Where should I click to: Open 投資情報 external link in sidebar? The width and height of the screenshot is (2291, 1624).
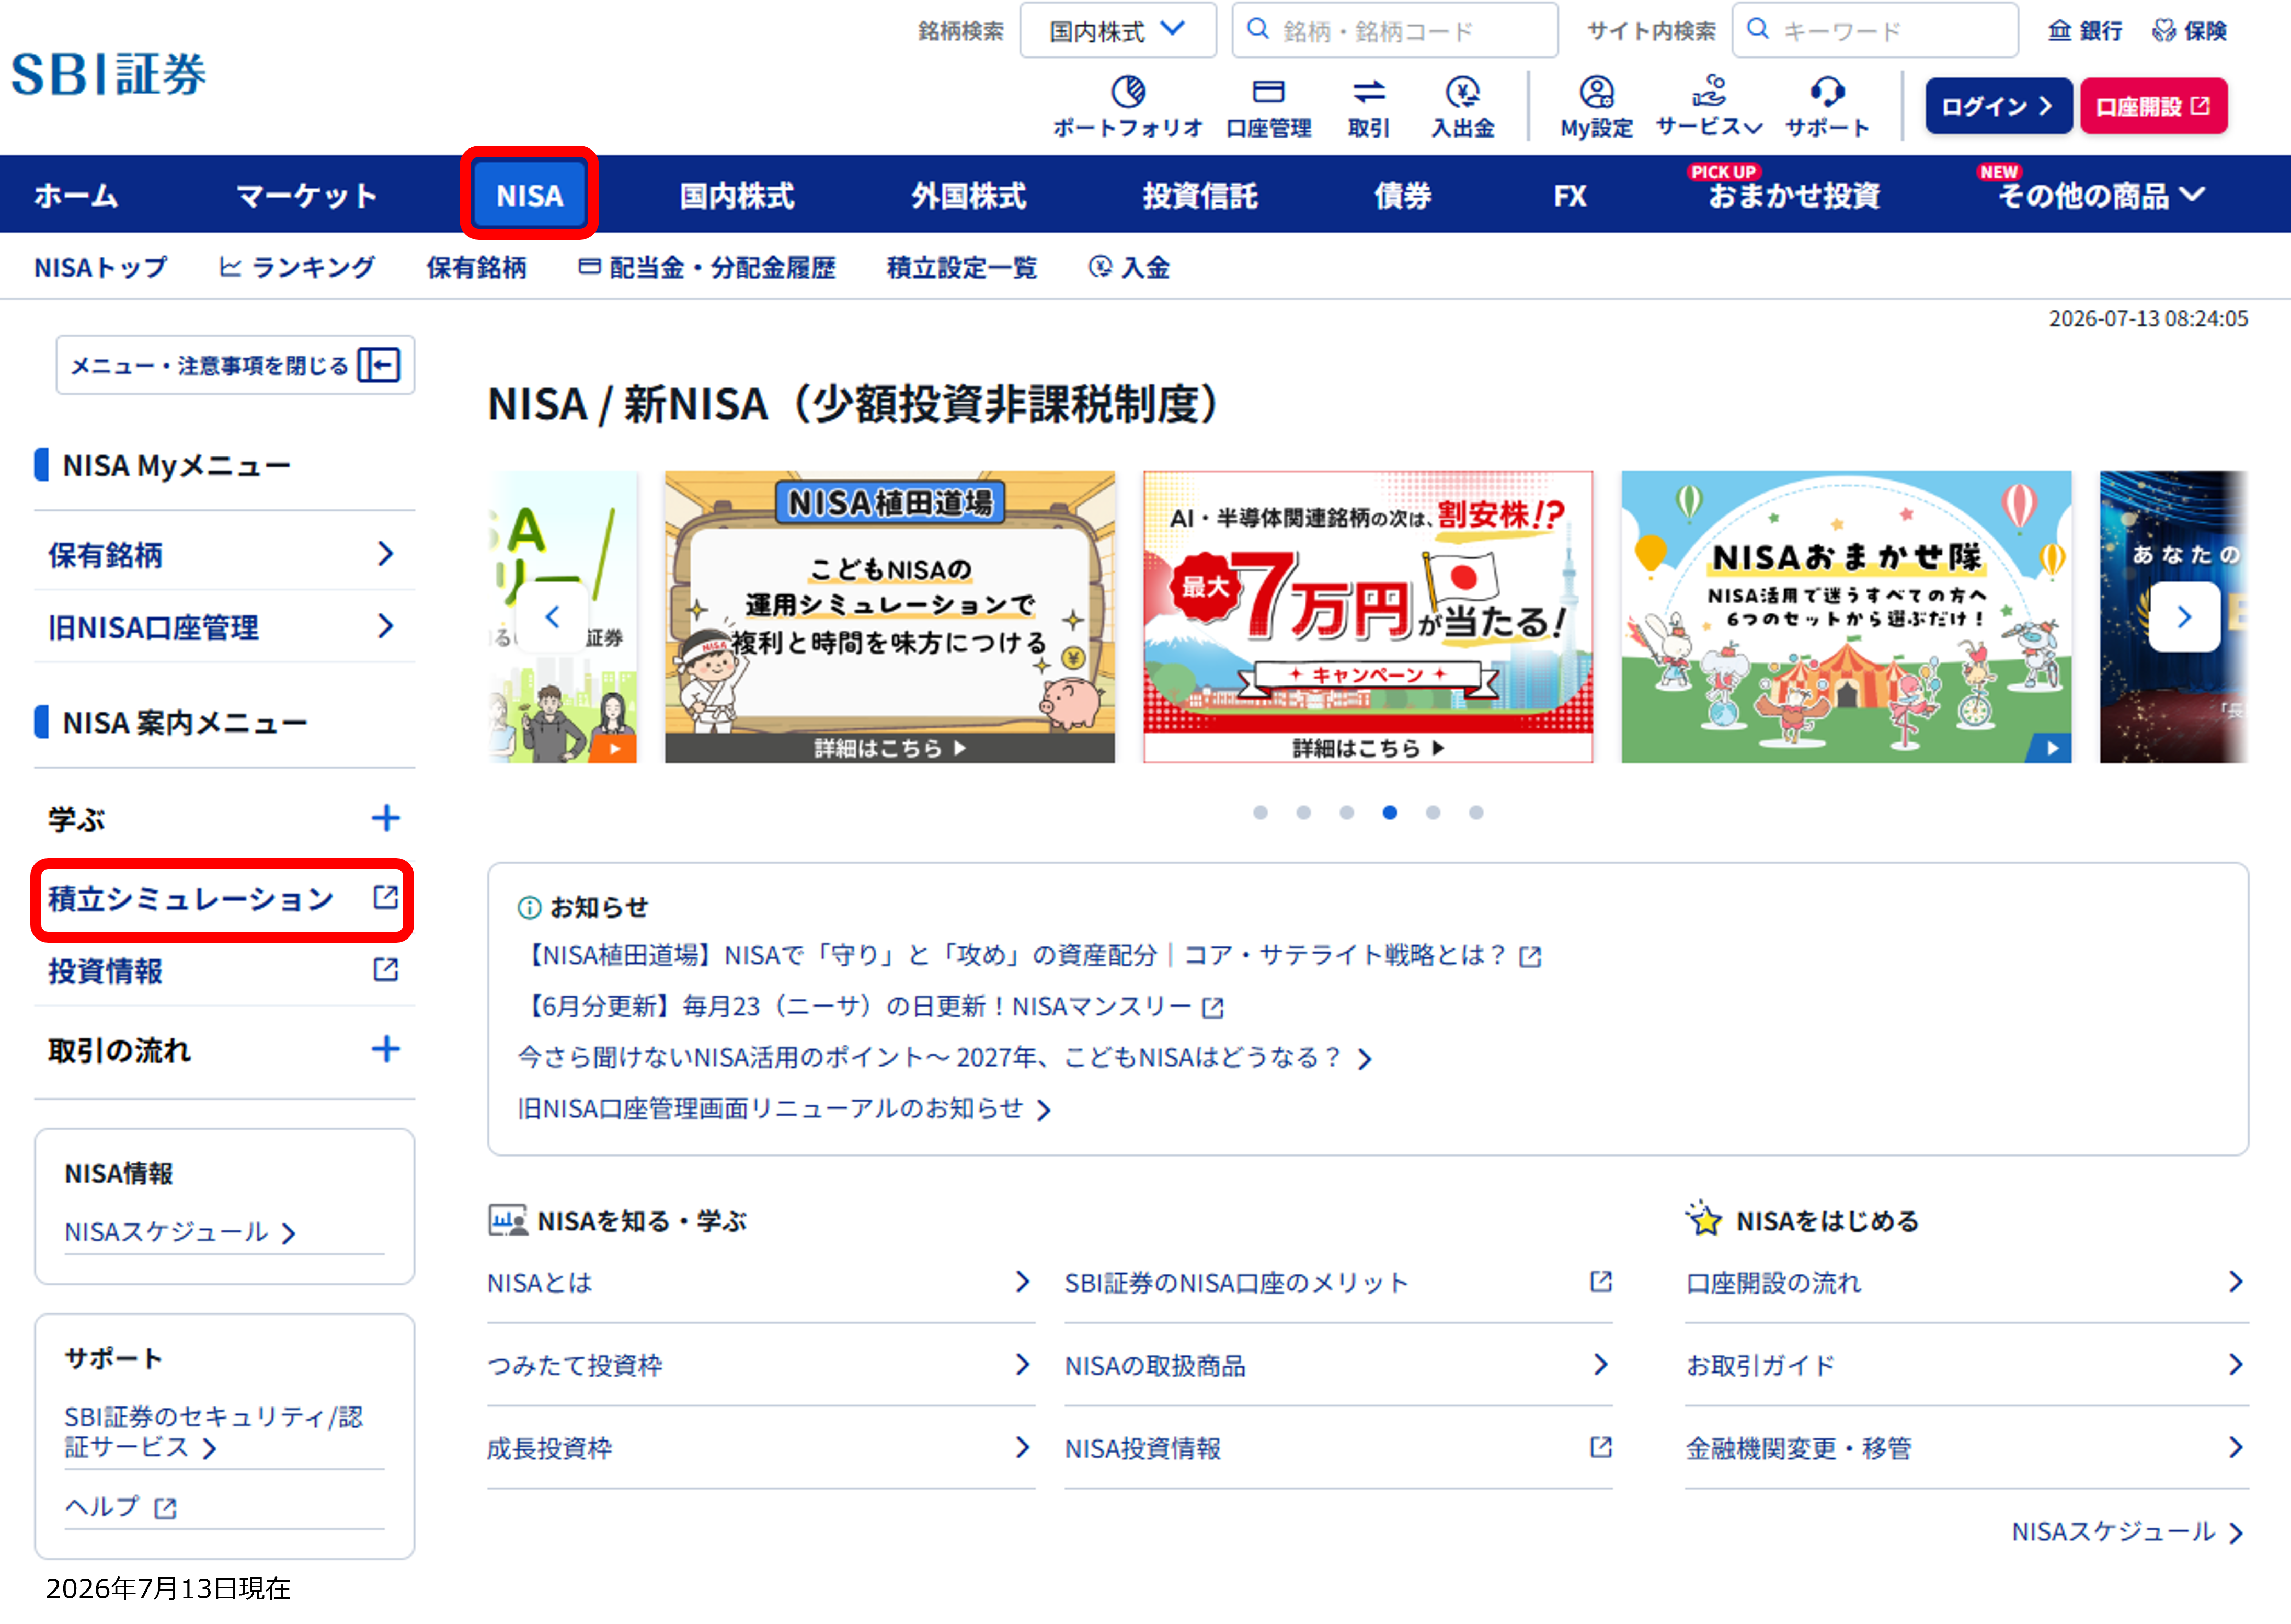[224, 970]
